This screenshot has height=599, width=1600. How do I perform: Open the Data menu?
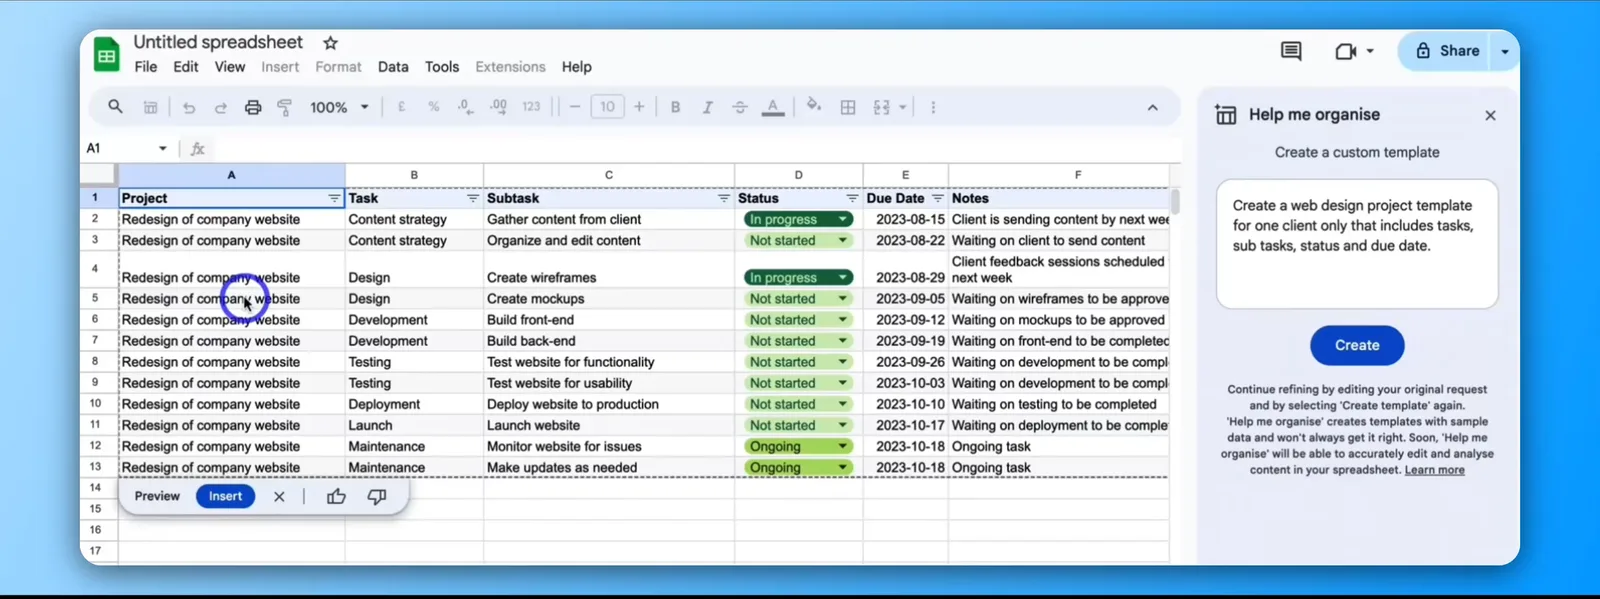click(393, 67)
